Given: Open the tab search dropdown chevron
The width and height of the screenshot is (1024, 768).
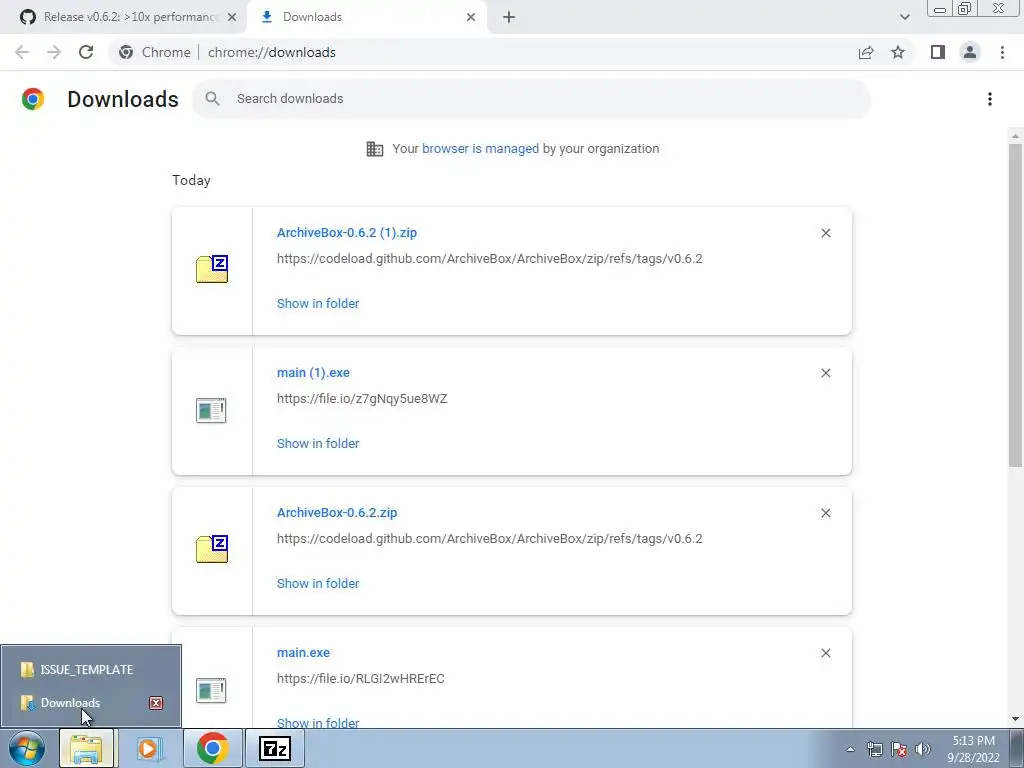Looking at the screenshot, I should tap(904, 17).
